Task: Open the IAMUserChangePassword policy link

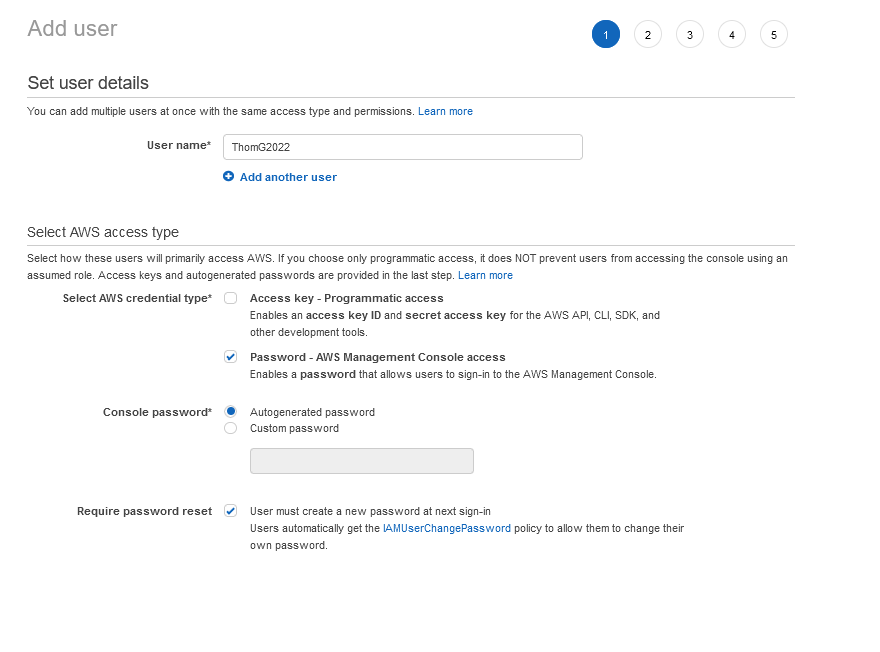Action: click(x=446, y=528)
